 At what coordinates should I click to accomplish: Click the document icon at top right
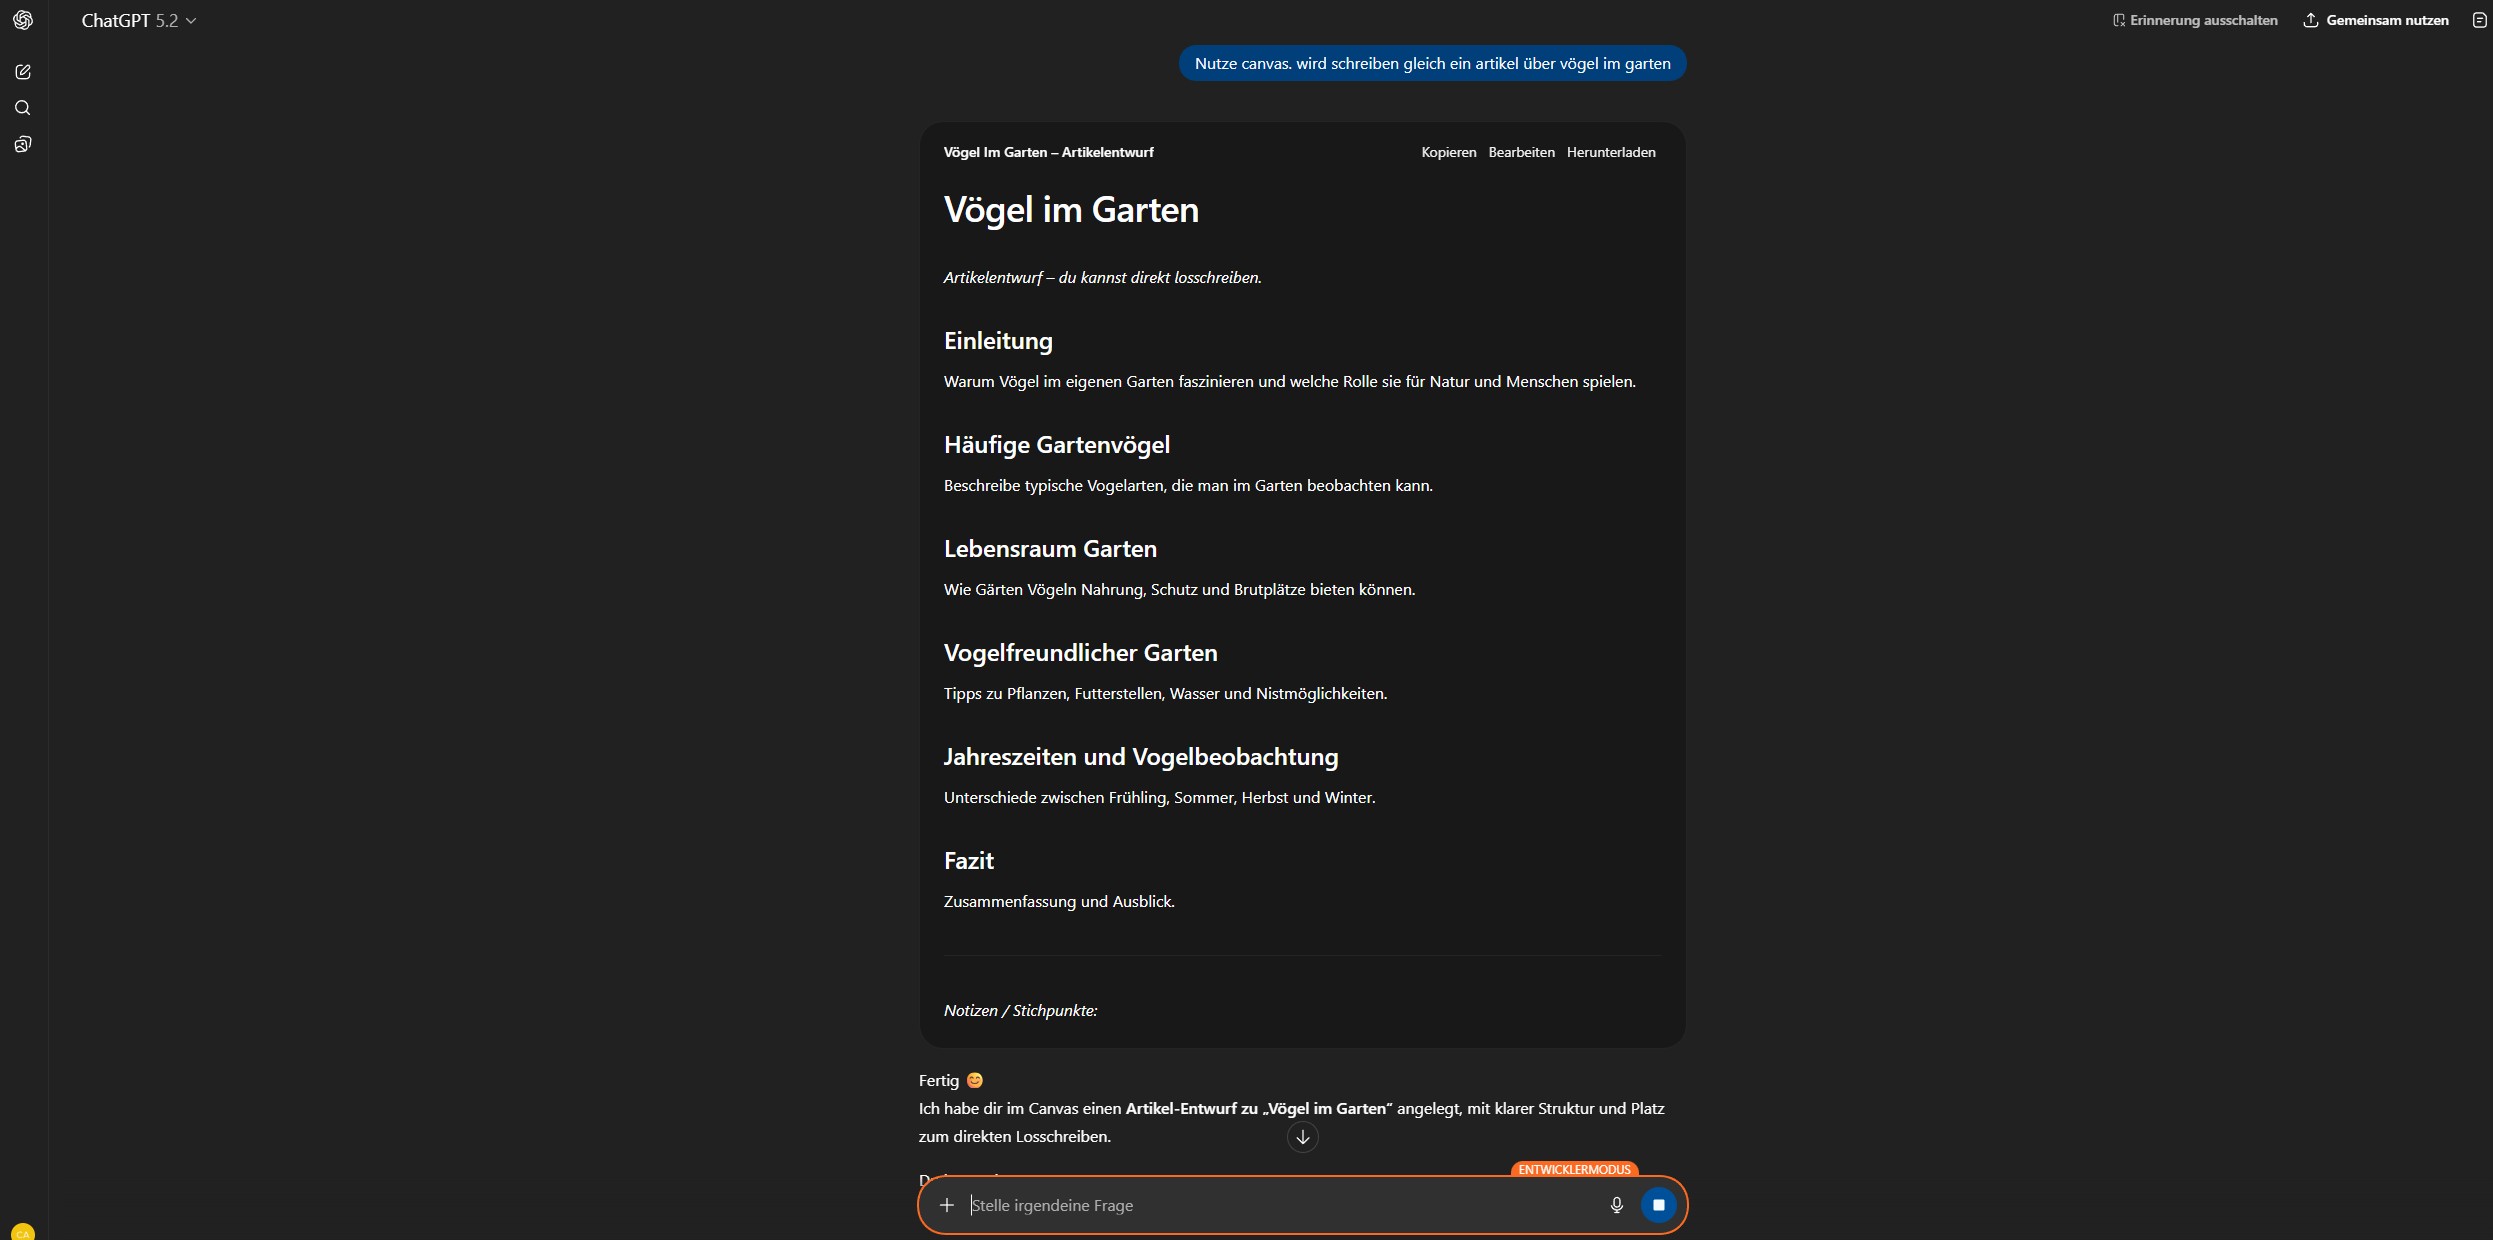[x=2479, y=20]
